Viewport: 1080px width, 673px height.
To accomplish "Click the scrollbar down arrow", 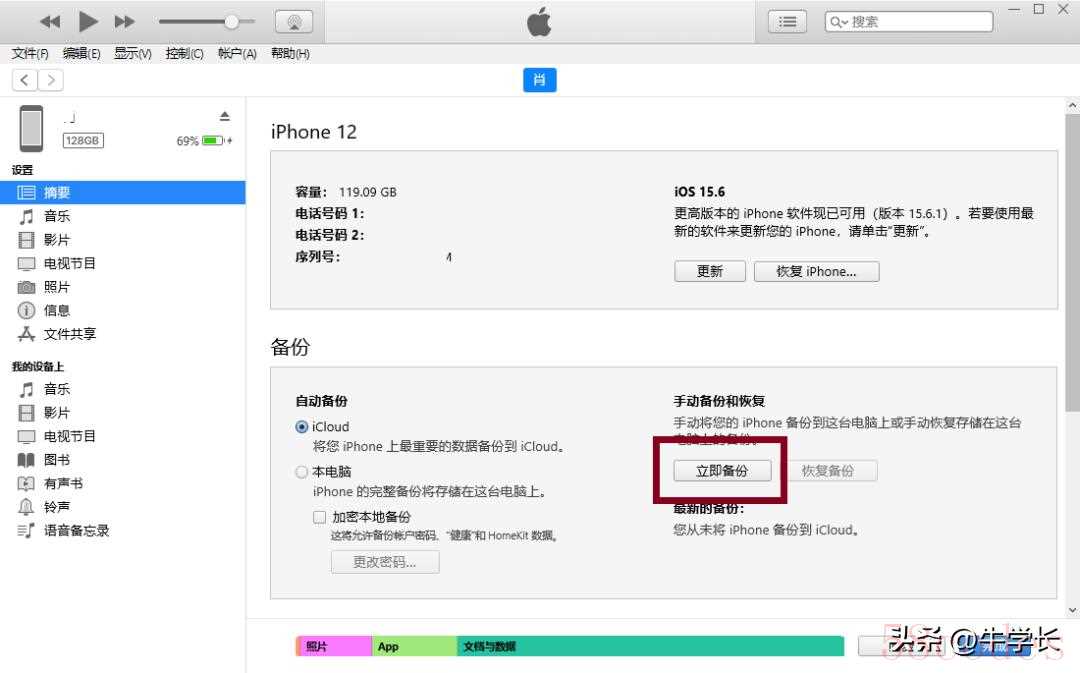I will (x=1072, y=610).
